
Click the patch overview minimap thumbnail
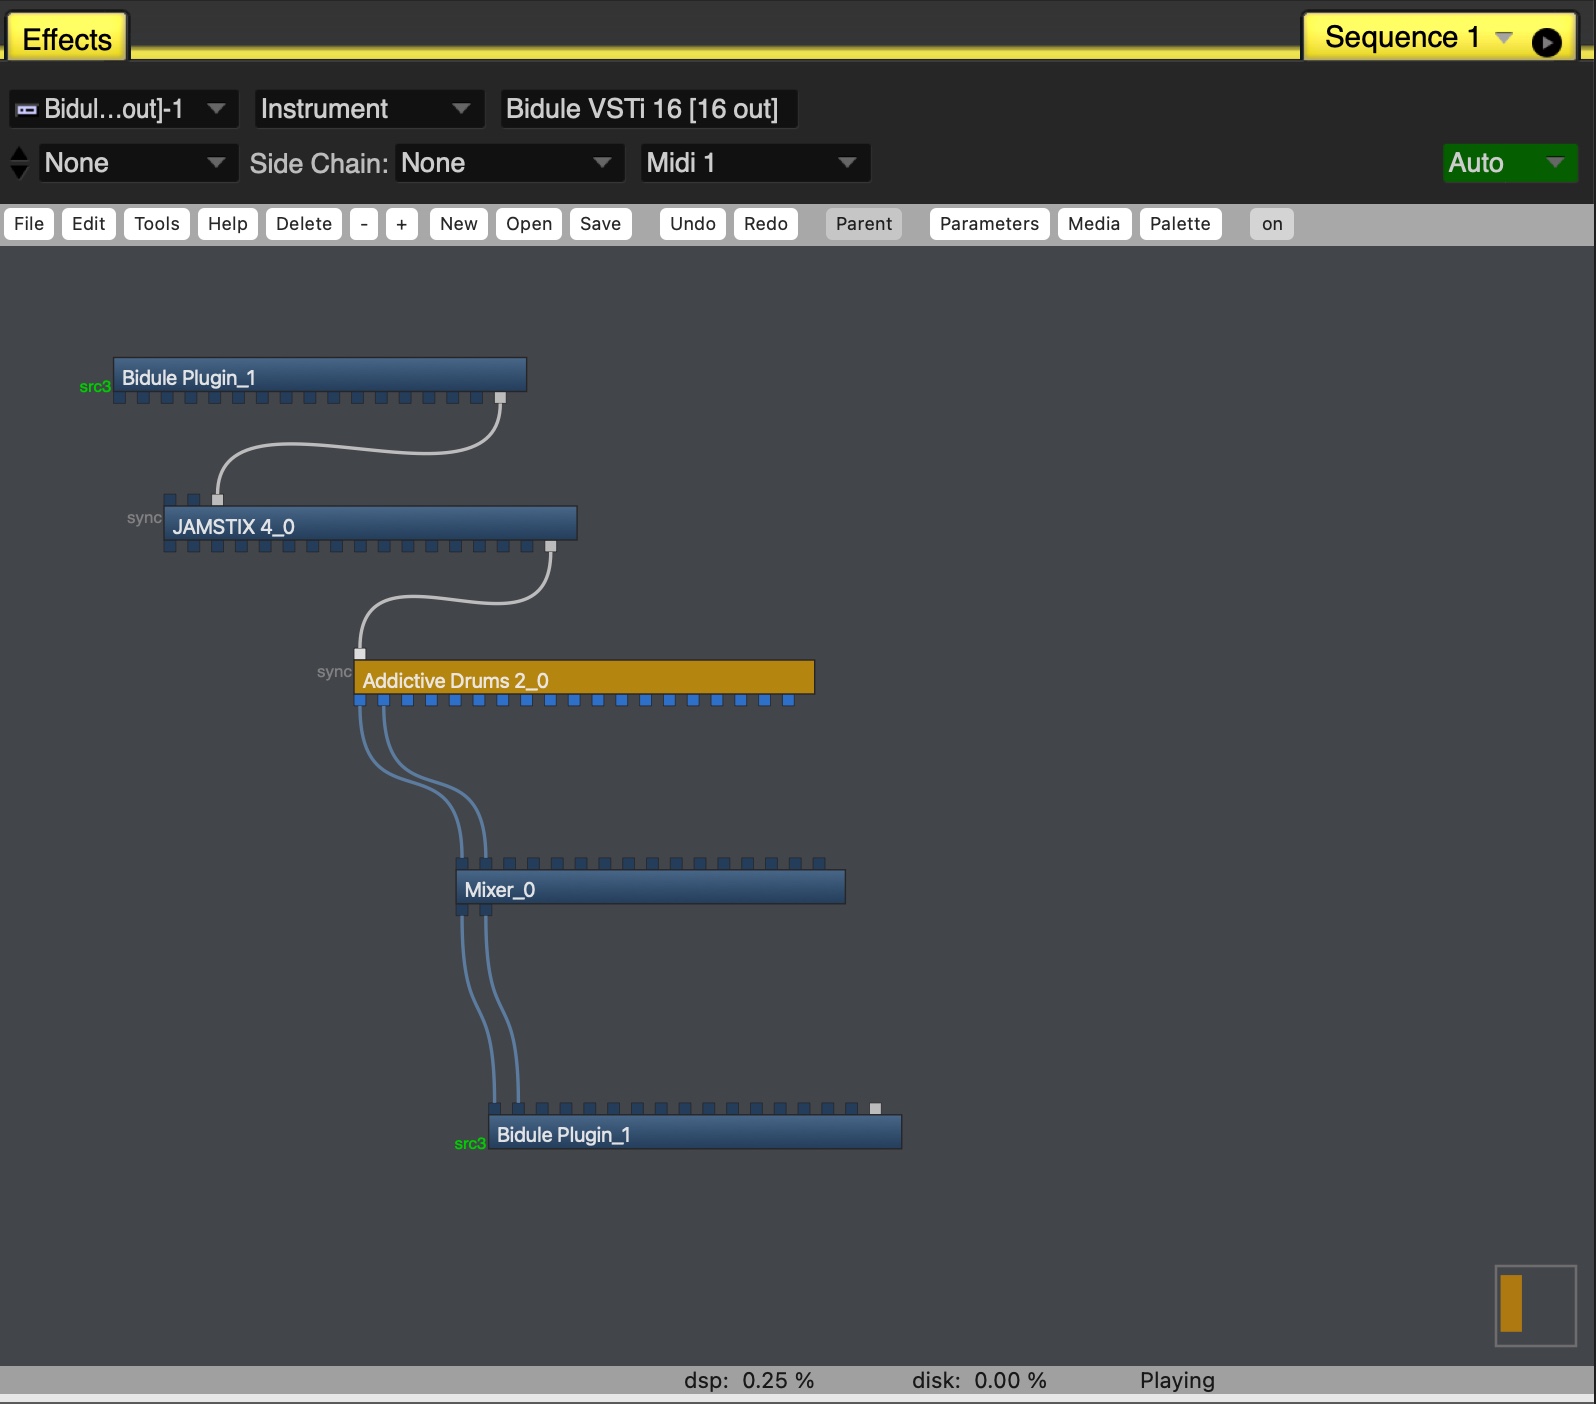[x=1536, y=1306]
